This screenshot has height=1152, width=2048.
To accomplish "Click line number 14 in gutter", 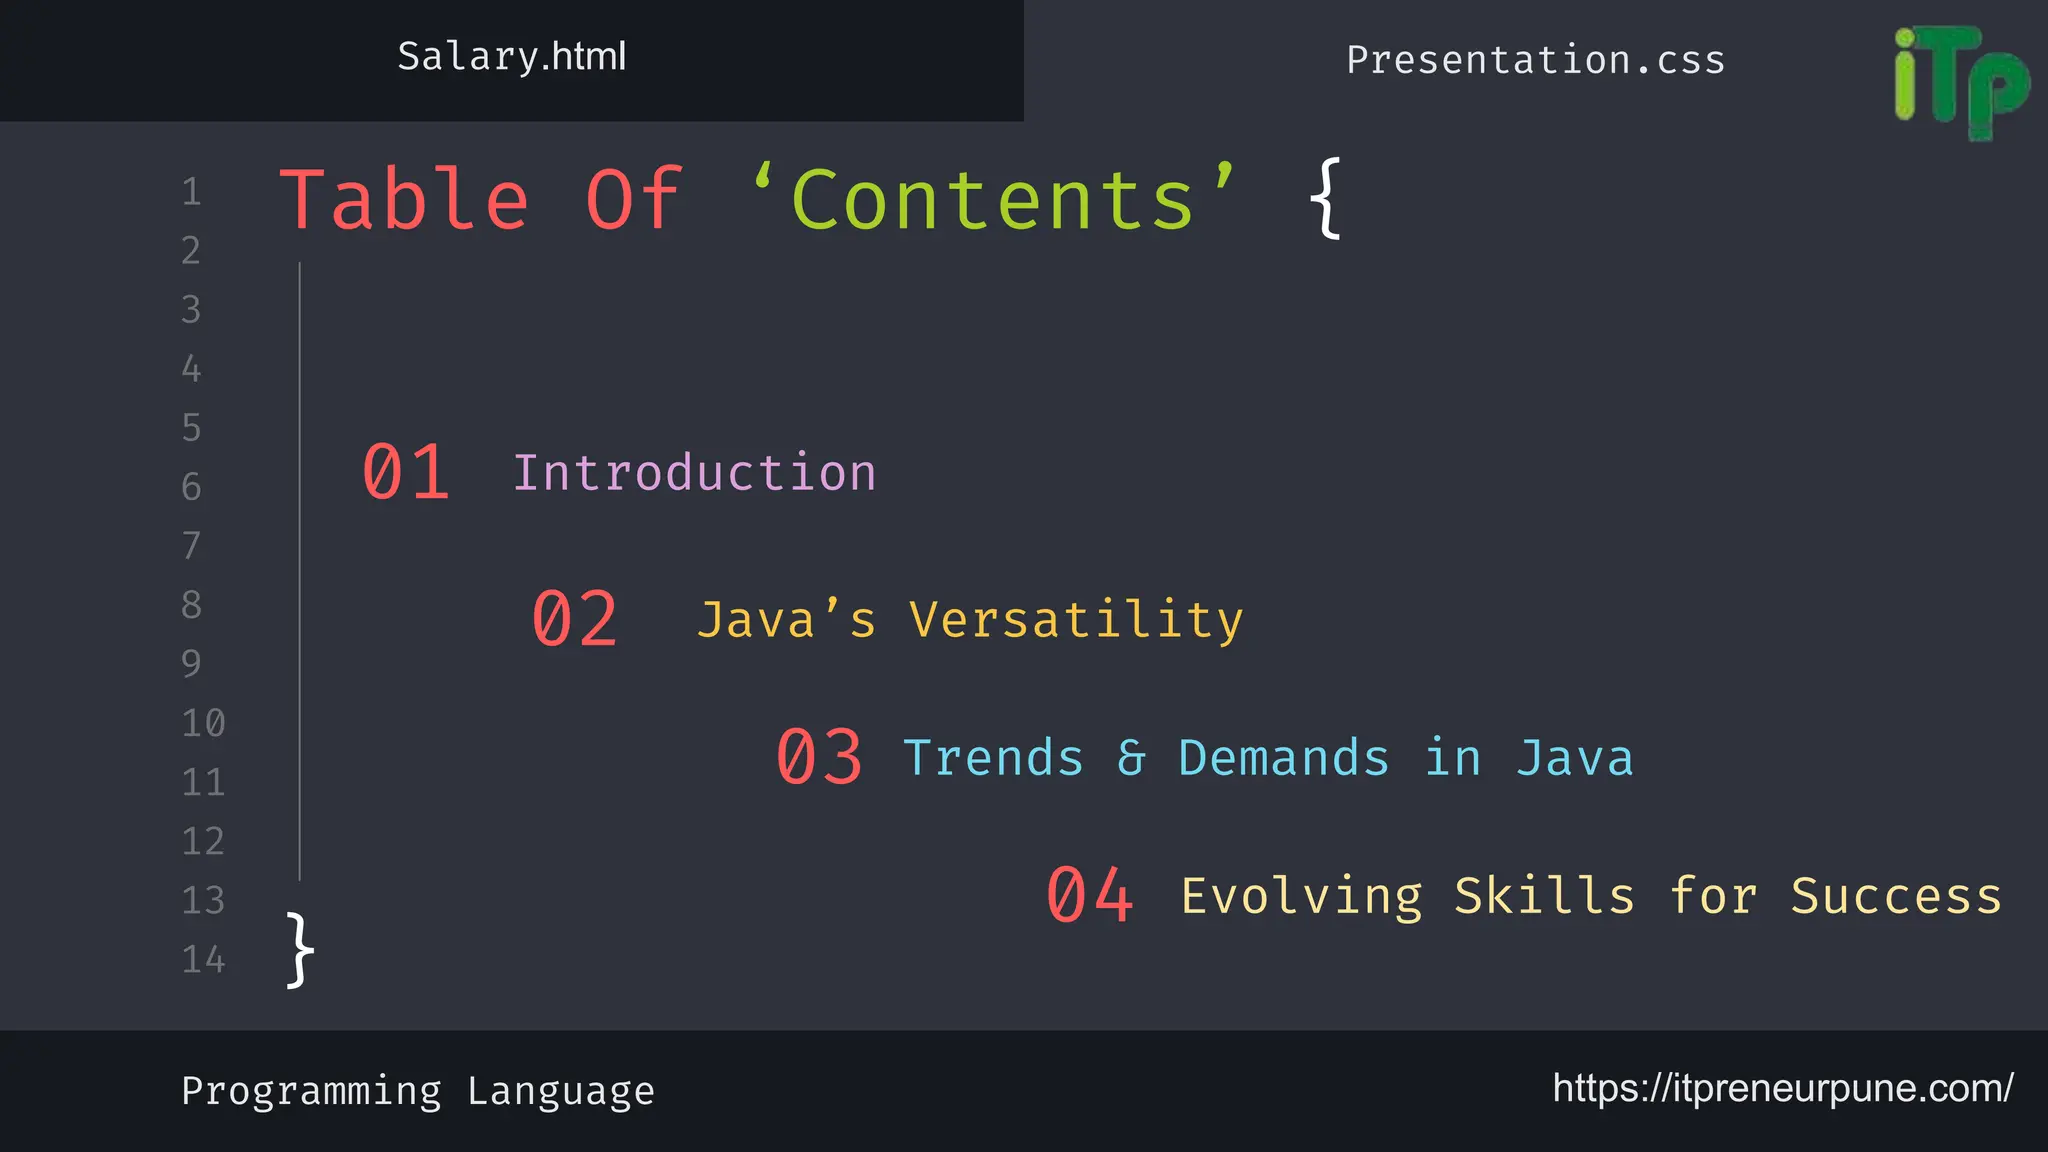I will click(x=203, y=960).
